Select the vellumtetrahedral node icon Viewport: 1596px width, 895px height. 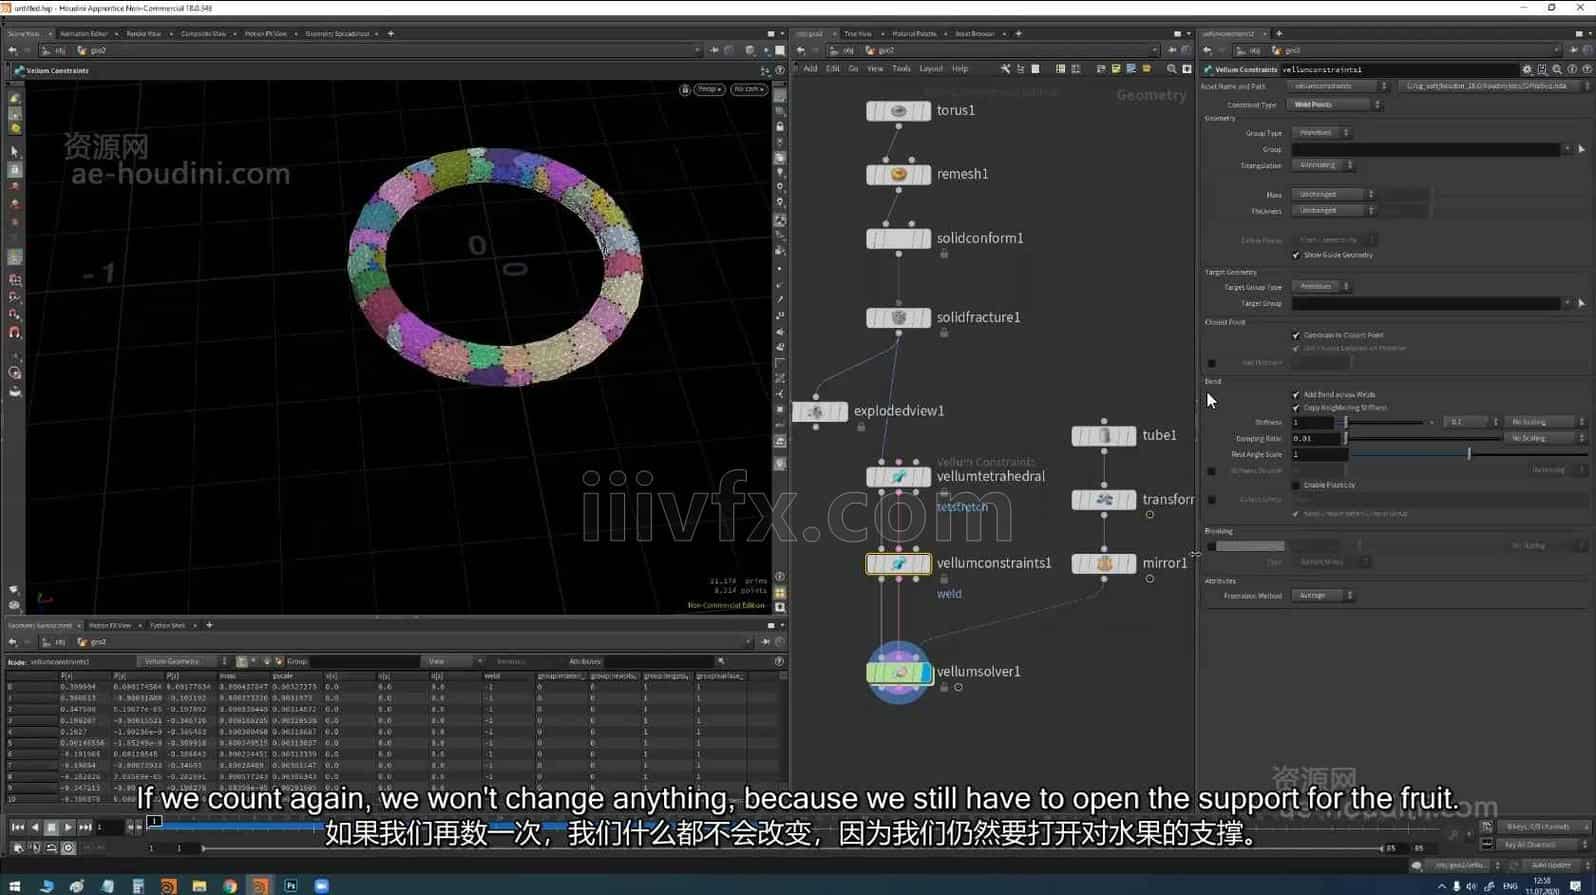tap(898, 477)
